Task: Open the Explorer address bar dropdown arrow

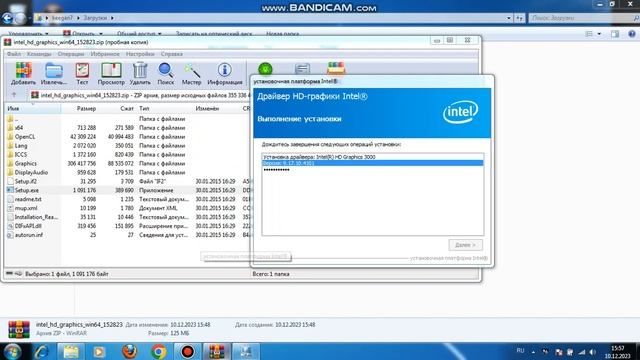Action: (x=509, y=18)
